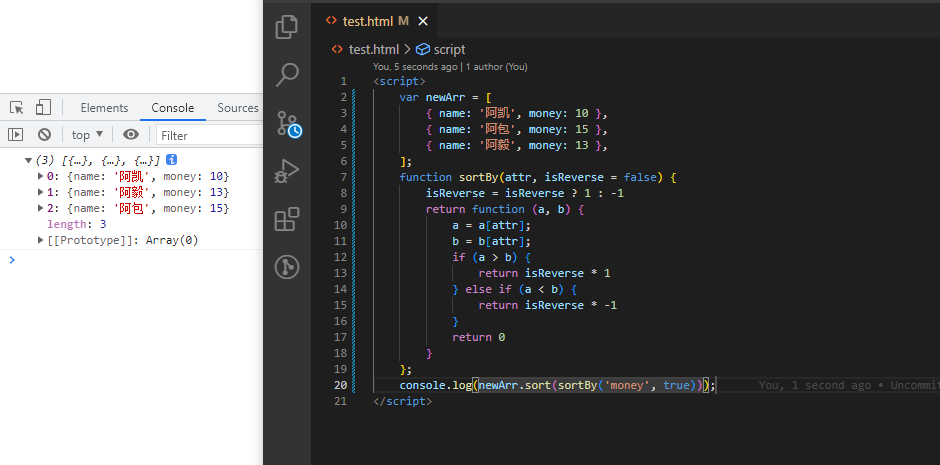The image size is (940, 465).
Task: Click the eye icon to create live expression
Action: point(131,135)
